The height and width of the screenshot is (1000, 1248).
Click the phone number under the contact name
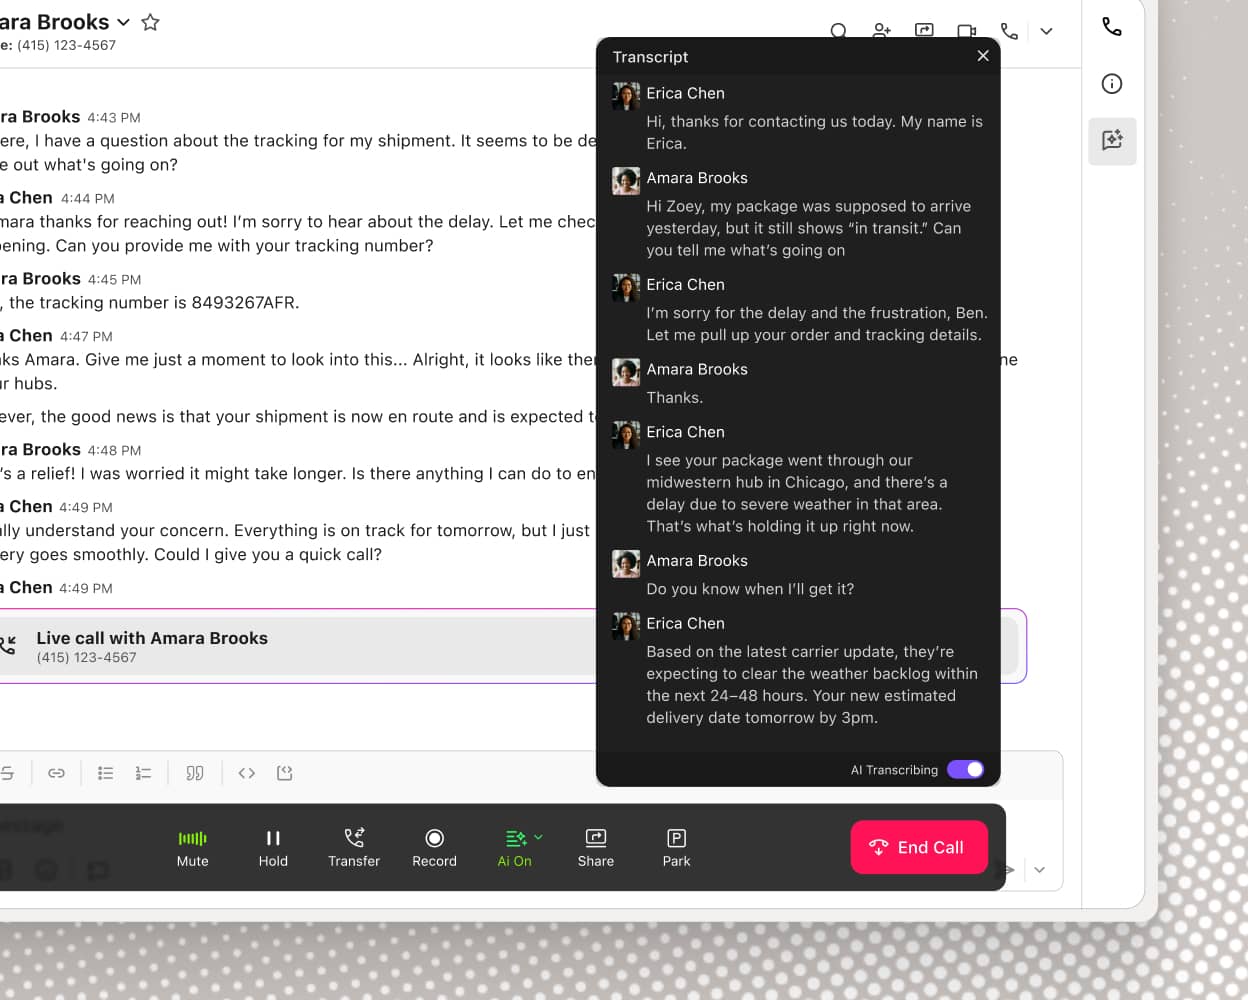(66, 45)
